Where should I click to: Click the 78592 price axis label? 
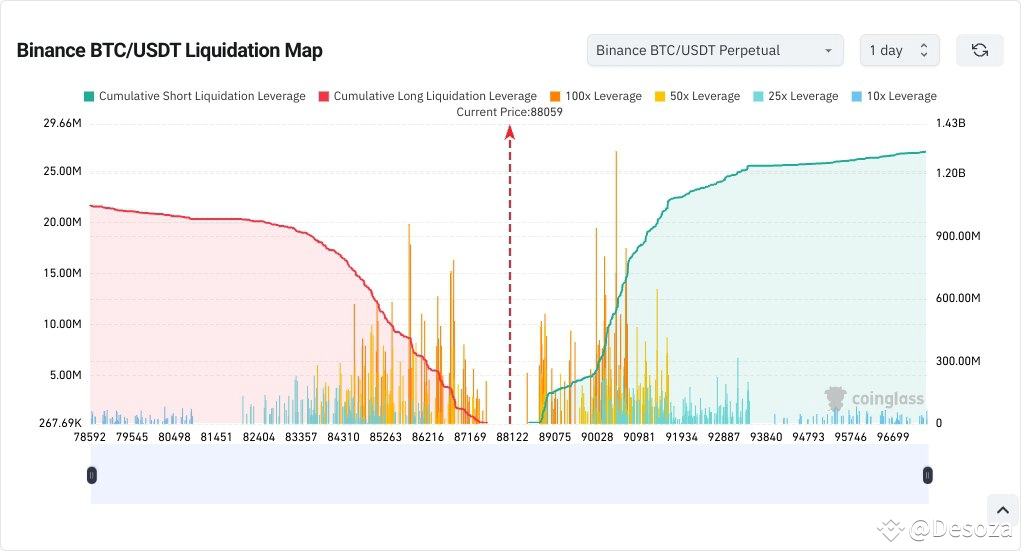click(90, 437)
